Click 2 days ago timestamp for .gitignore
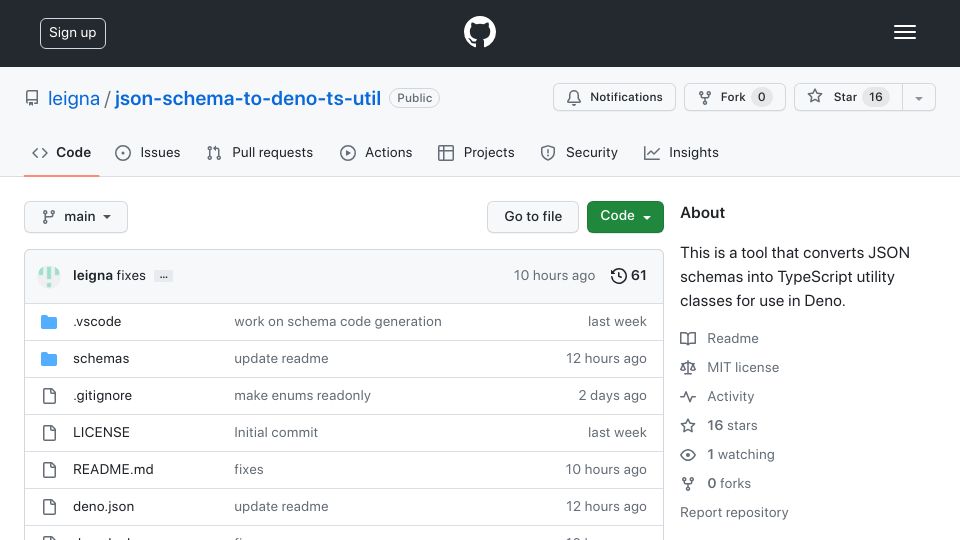The height and width of the screenshot is (540, 960). (x=612, y=396)
